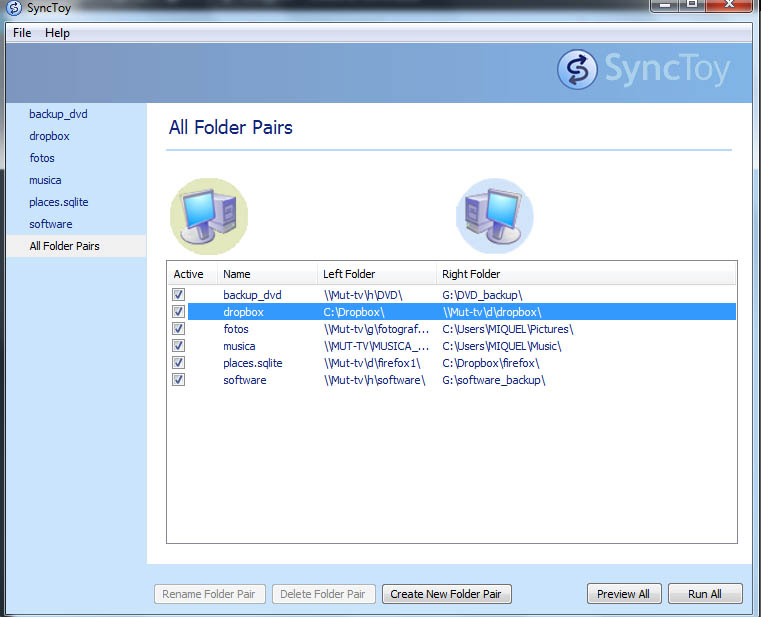Click the right folder computer icon

click(x=495, y=216)
